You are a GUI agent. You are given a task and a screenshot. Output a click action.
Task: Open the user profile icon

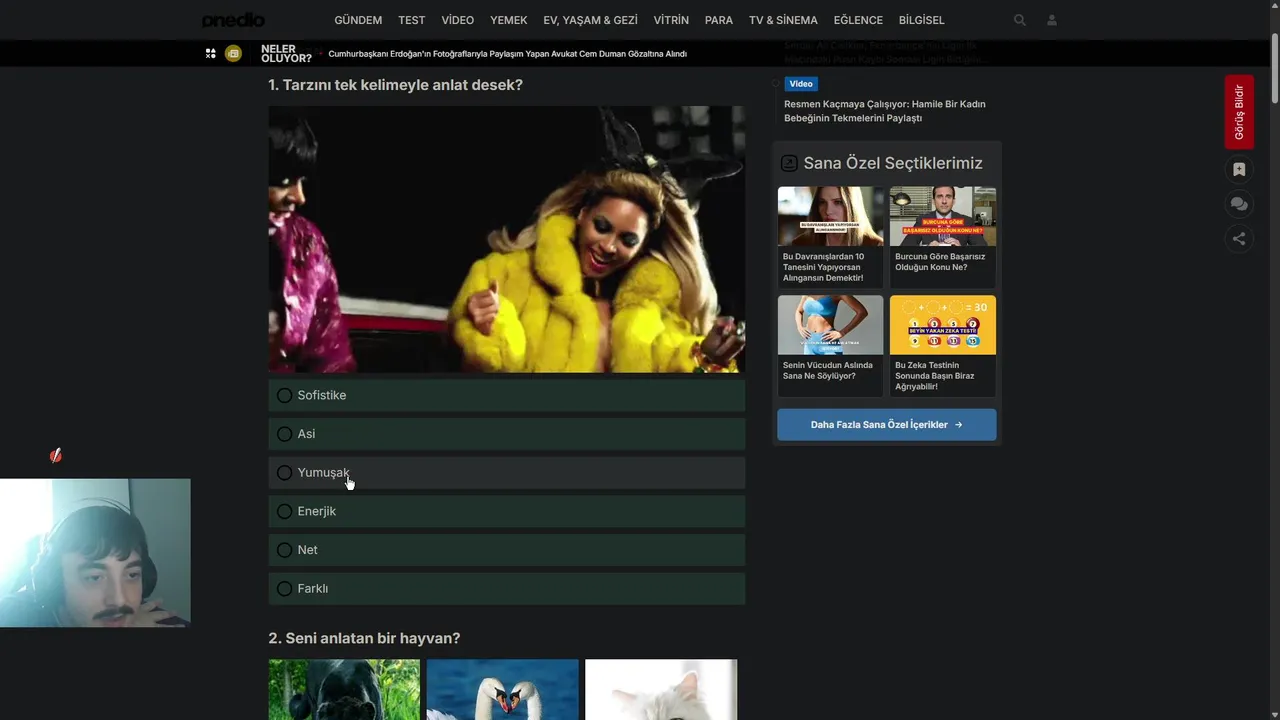pyautogui.click(x=1052, y=20)
